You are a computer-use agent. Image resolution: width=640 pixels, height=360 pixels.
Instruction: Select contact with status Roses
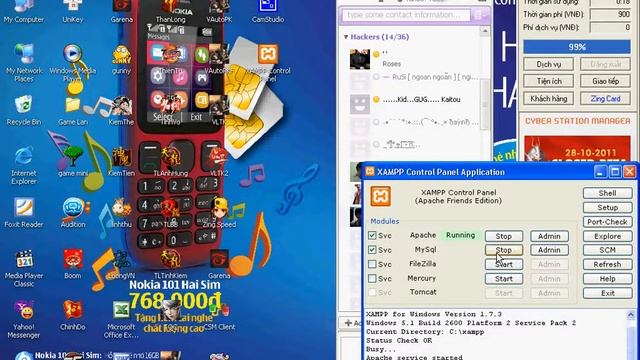[x=413, y=58]
